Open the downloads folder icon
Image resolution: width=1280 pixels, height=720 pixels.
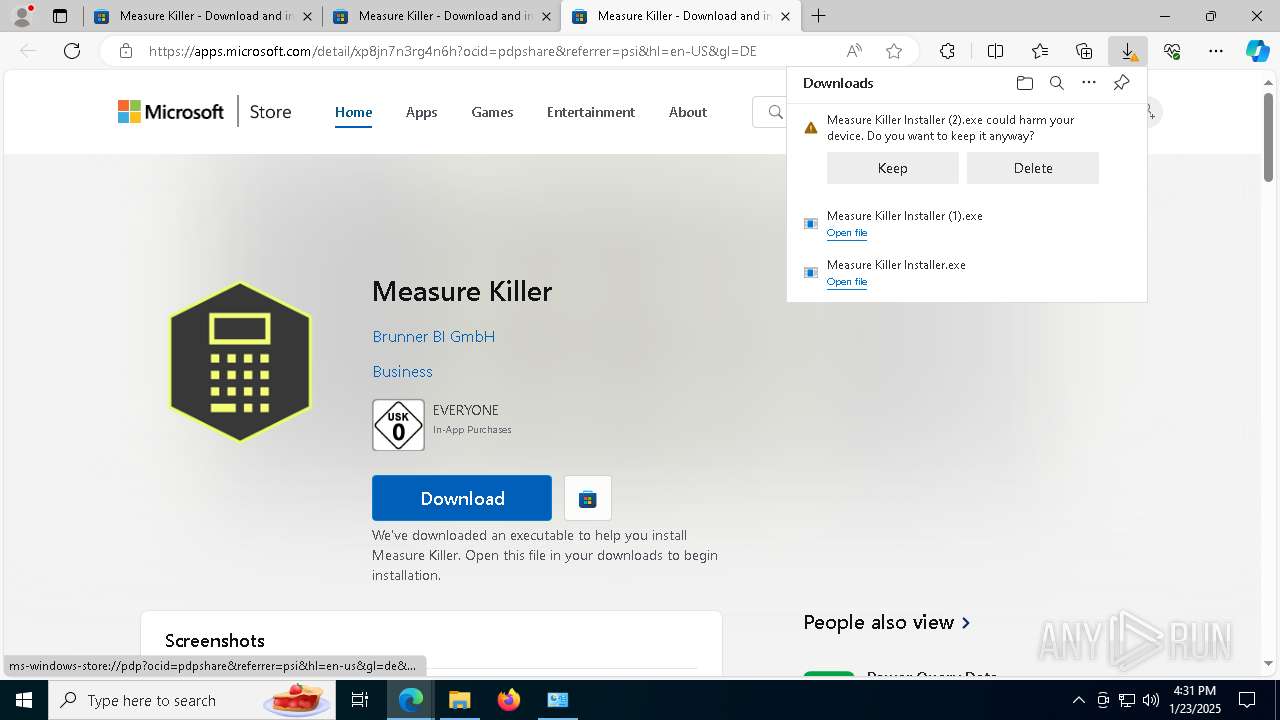1024,83
